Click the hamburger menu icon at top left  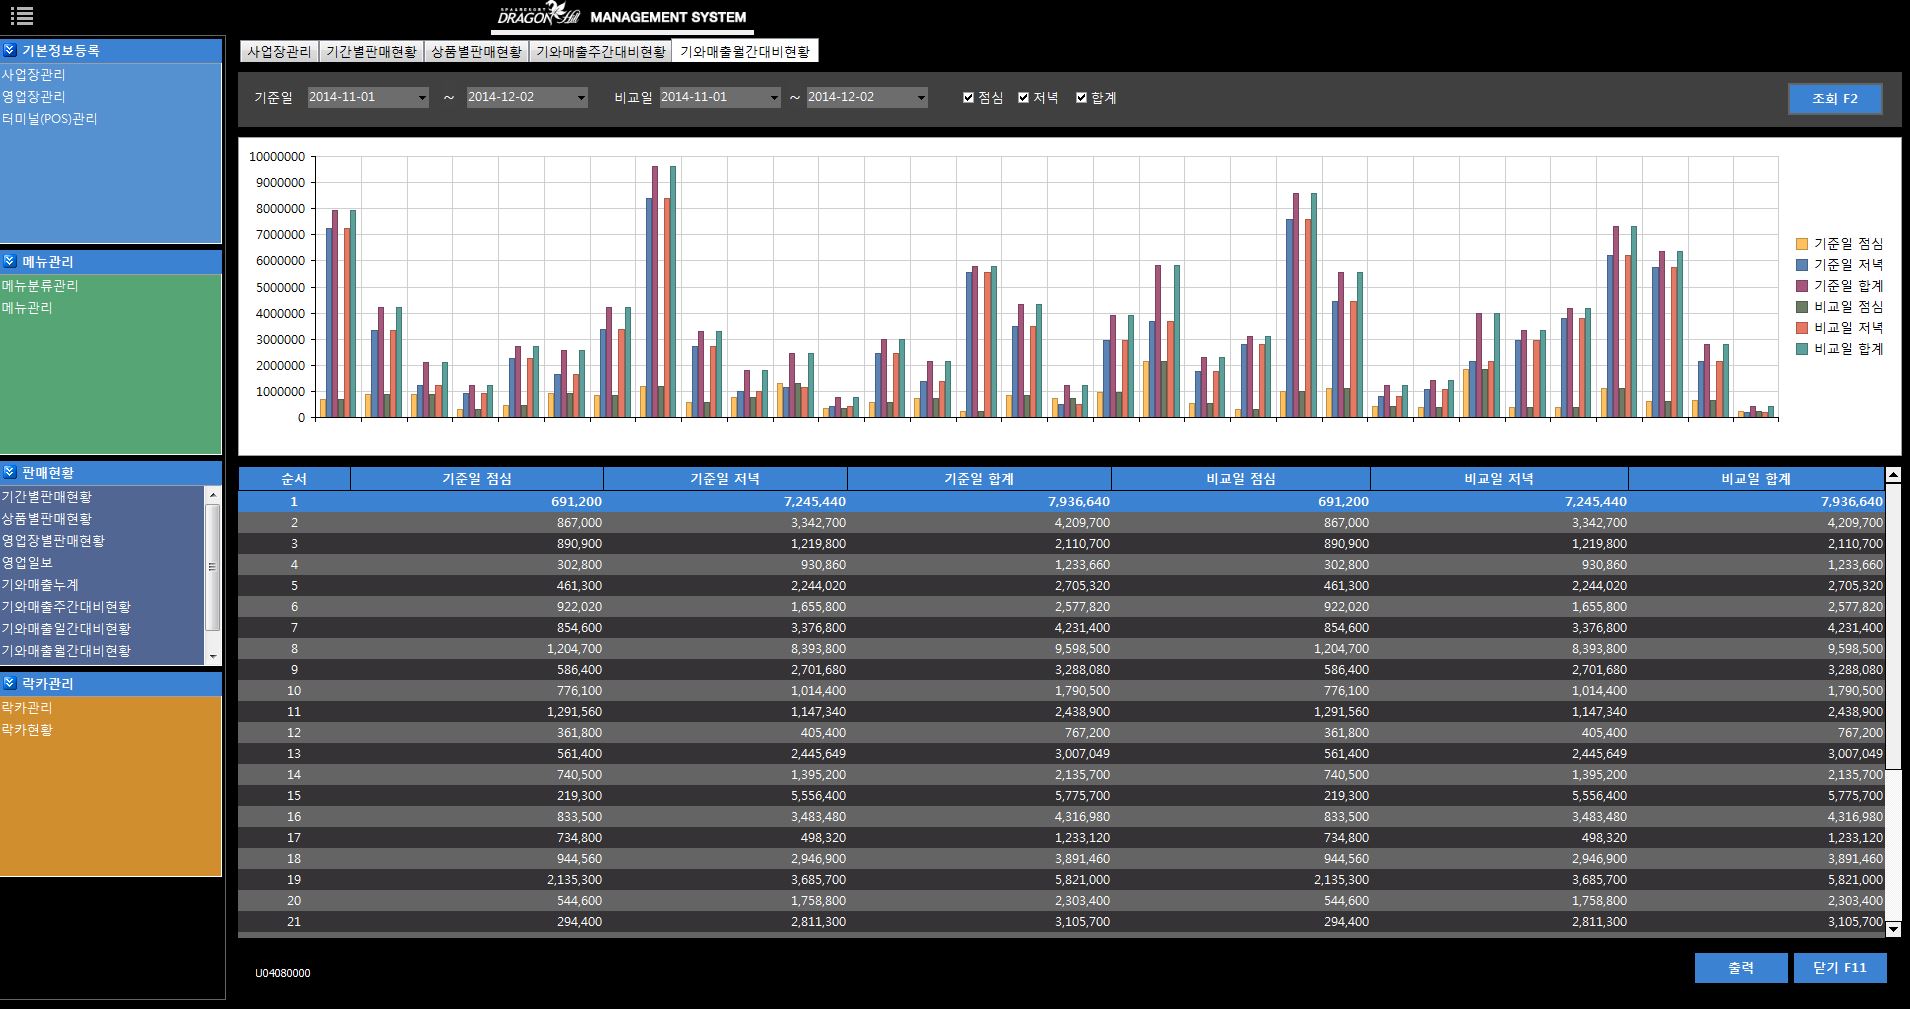(21, 16)
